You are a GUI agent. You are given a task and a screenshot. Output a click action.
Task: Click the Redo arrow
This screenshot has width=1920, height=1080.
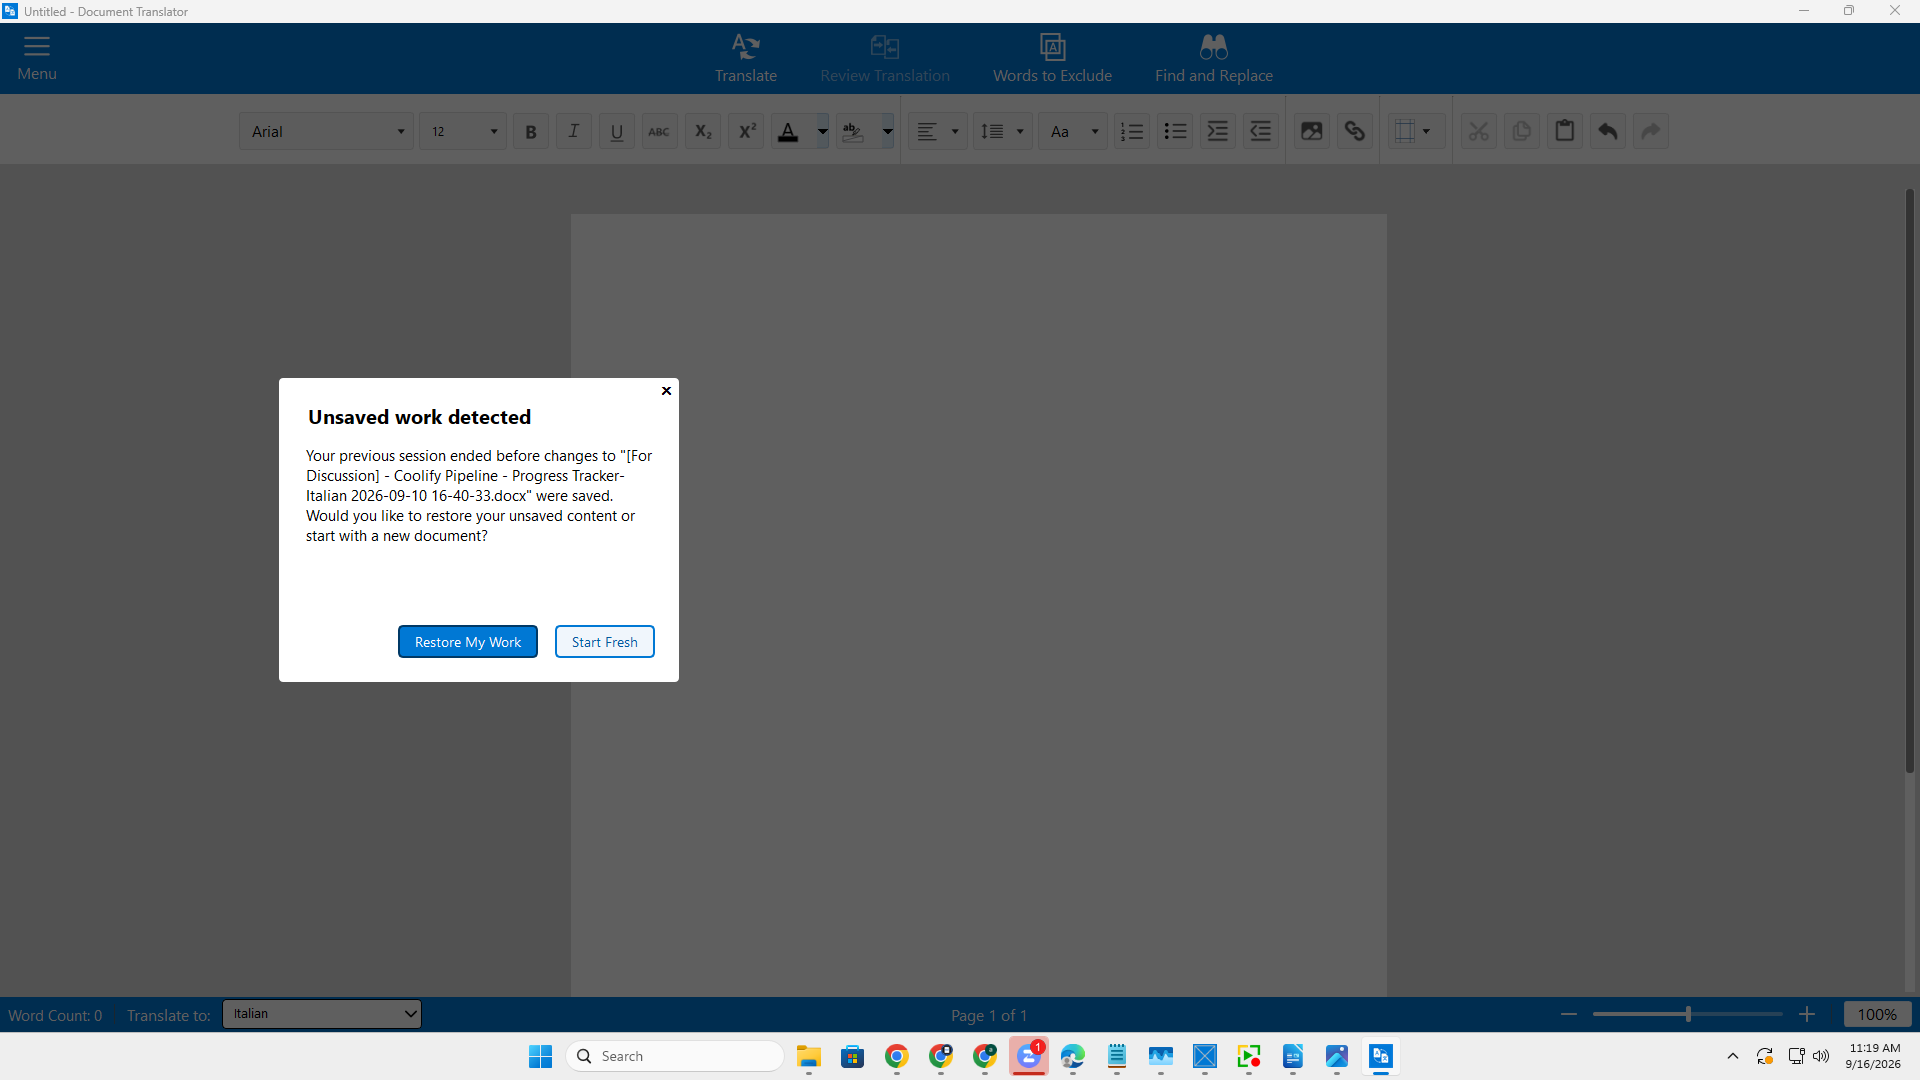[1651, 131]
